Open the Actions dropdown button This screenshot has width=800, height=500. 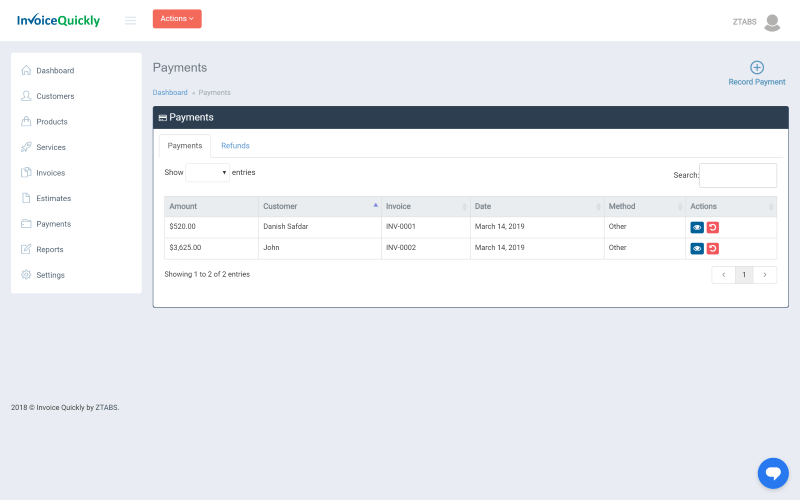tap(177, 19)
